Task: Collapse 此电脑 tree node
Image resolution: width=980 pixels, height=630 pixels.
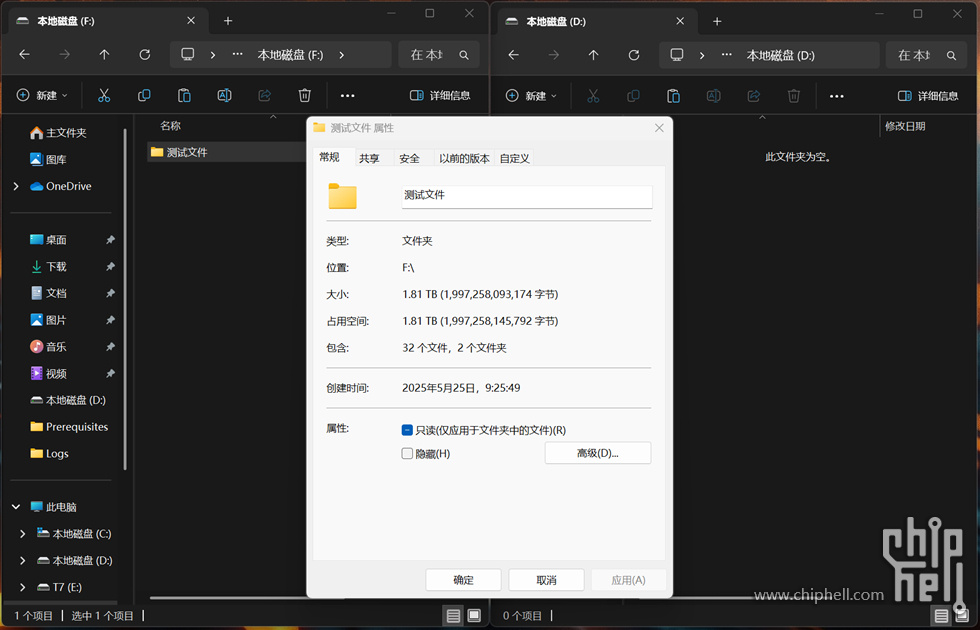Action: click(16, 507)
